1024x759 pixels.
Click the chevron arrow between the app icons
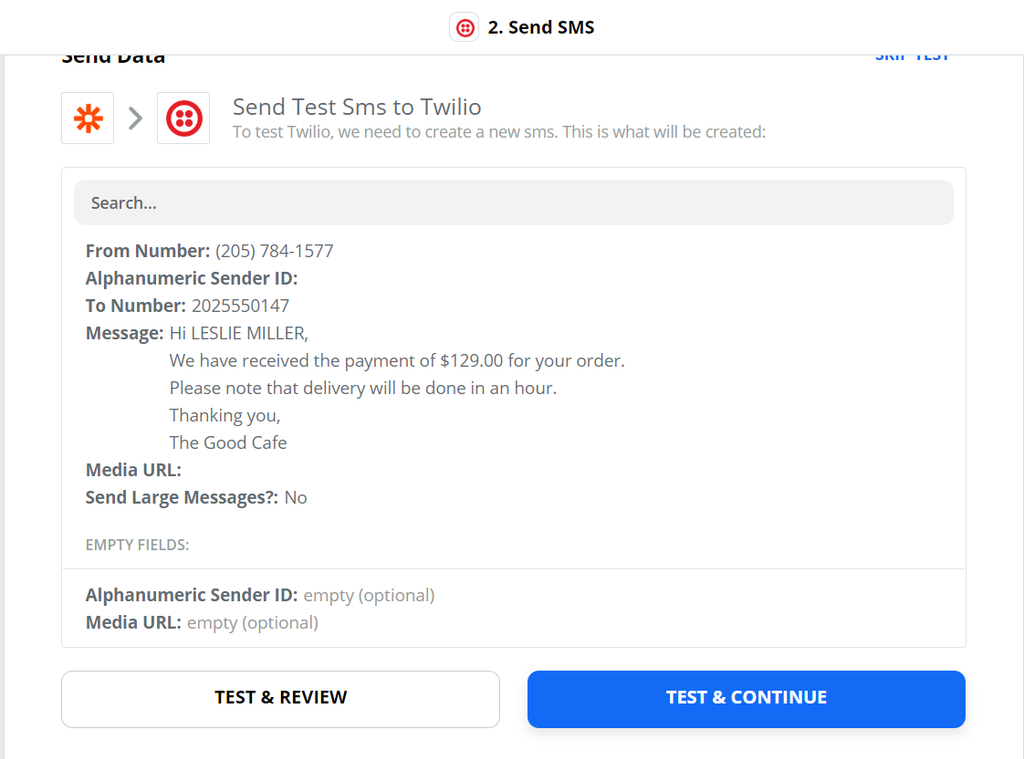[136, 119]
